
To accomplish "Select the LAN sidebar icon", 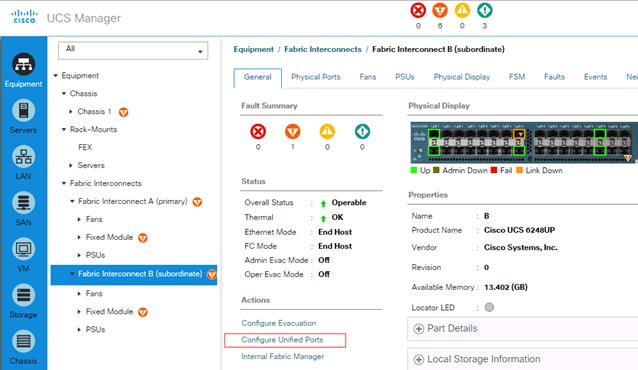I will 23,162.
